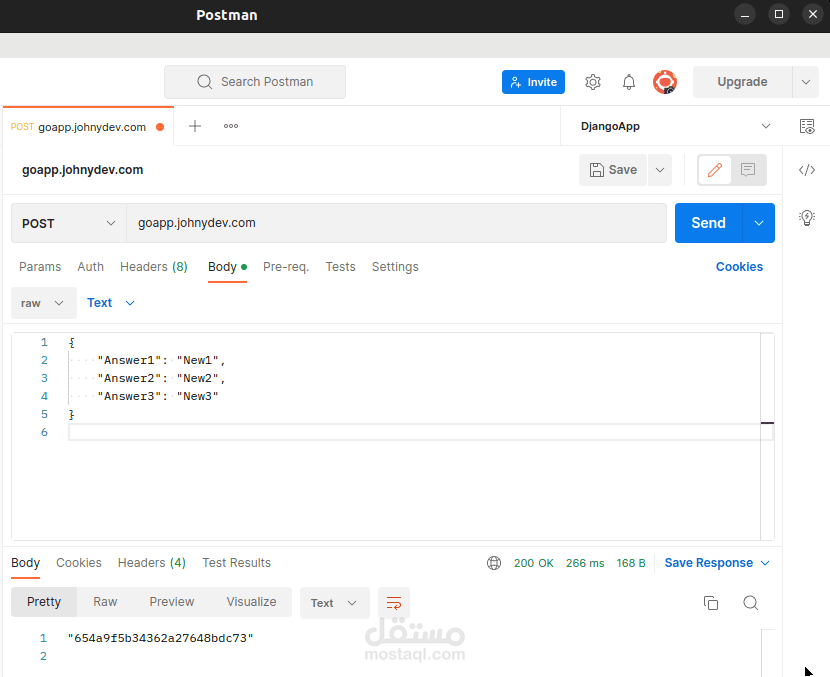Click the request name goapp.johnydev.com title
830x677 pixels.
(83, 170)
